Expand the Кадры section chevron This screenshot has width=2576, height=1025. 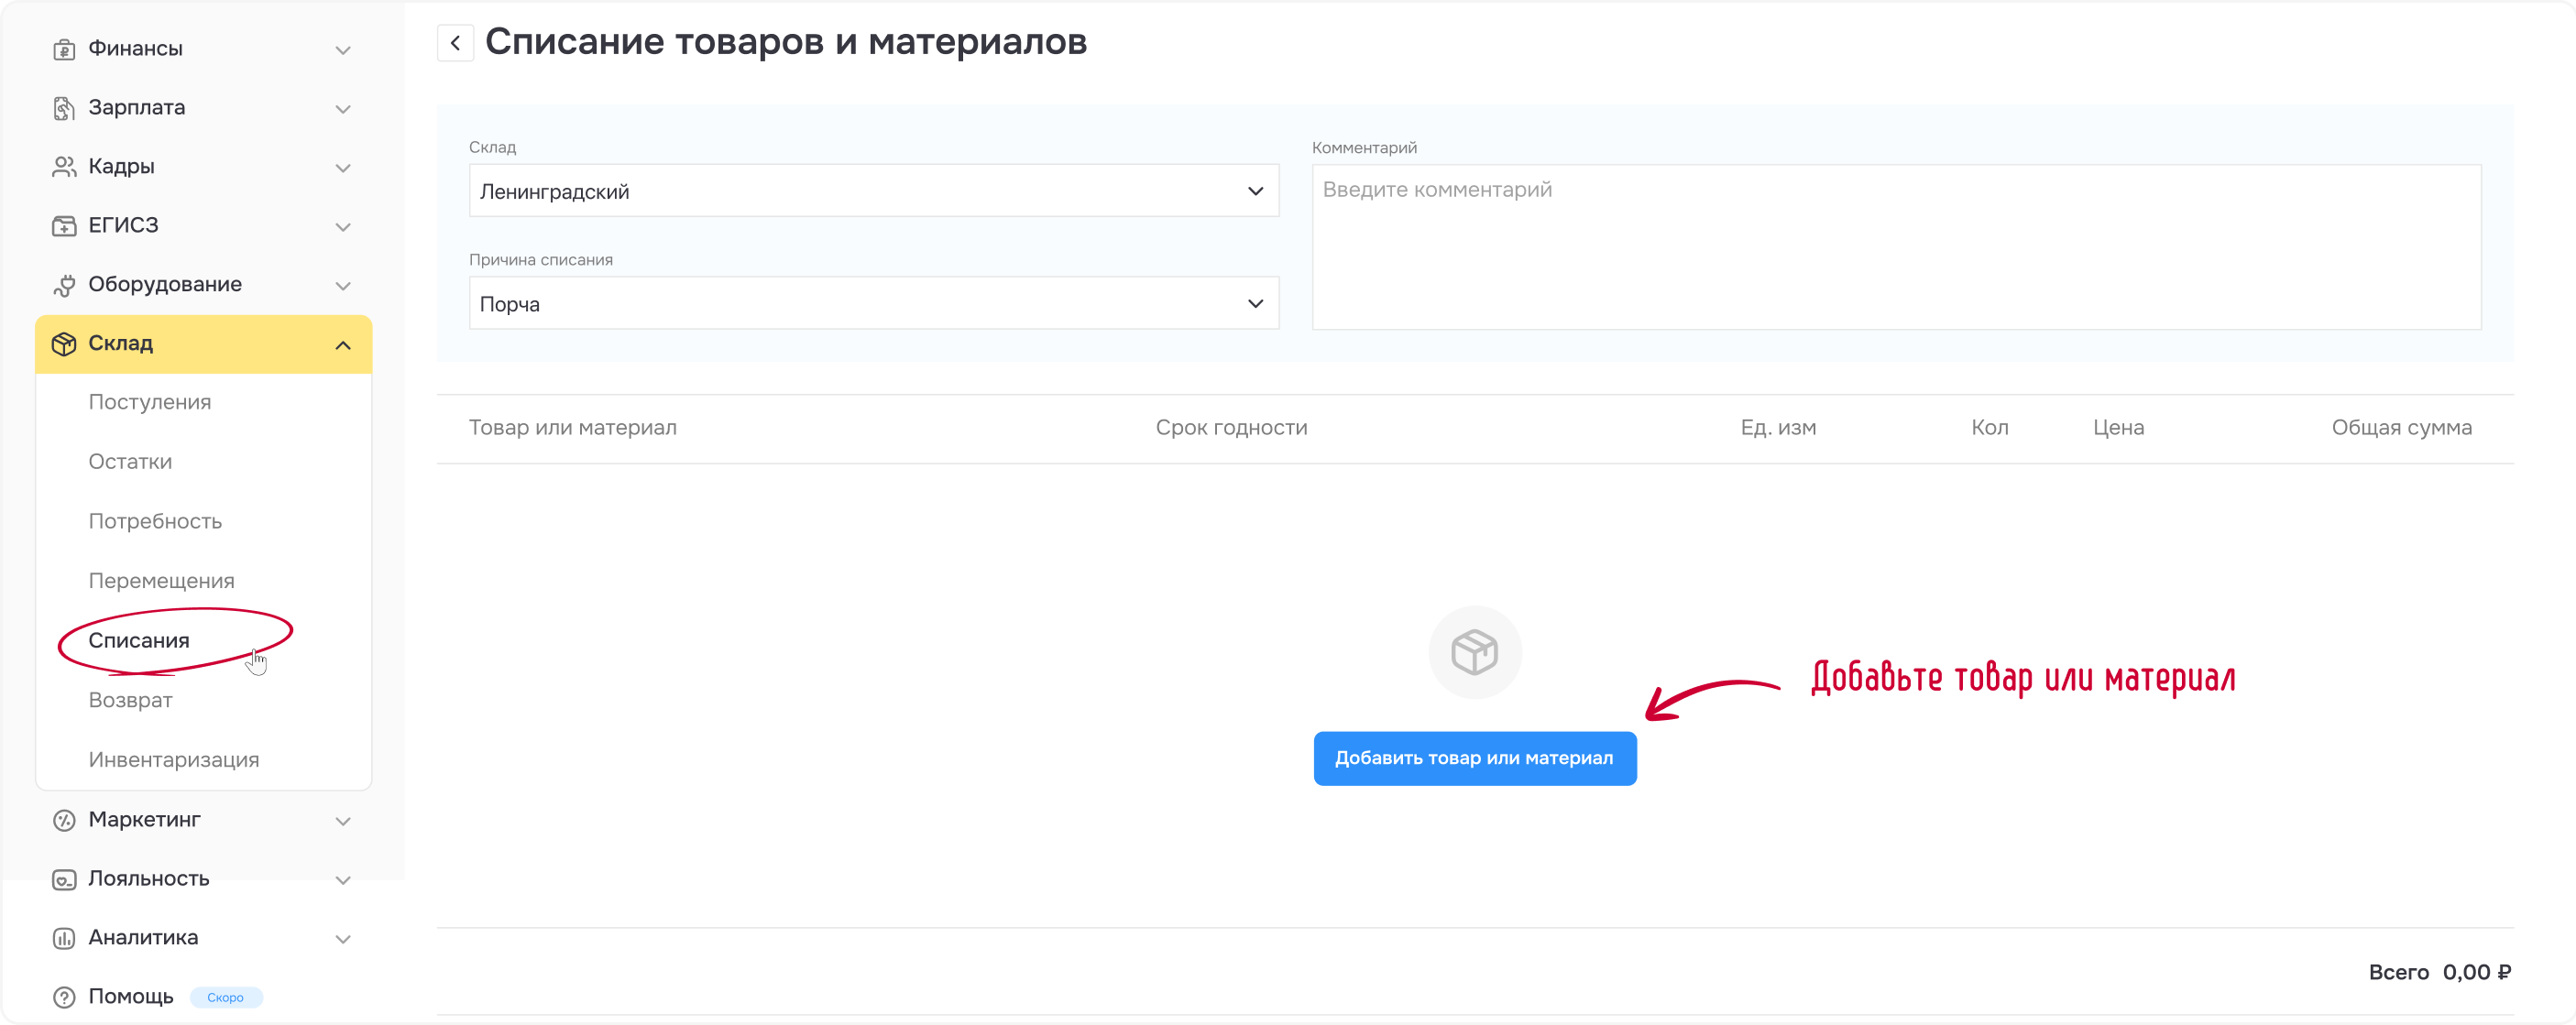point(343,168)
